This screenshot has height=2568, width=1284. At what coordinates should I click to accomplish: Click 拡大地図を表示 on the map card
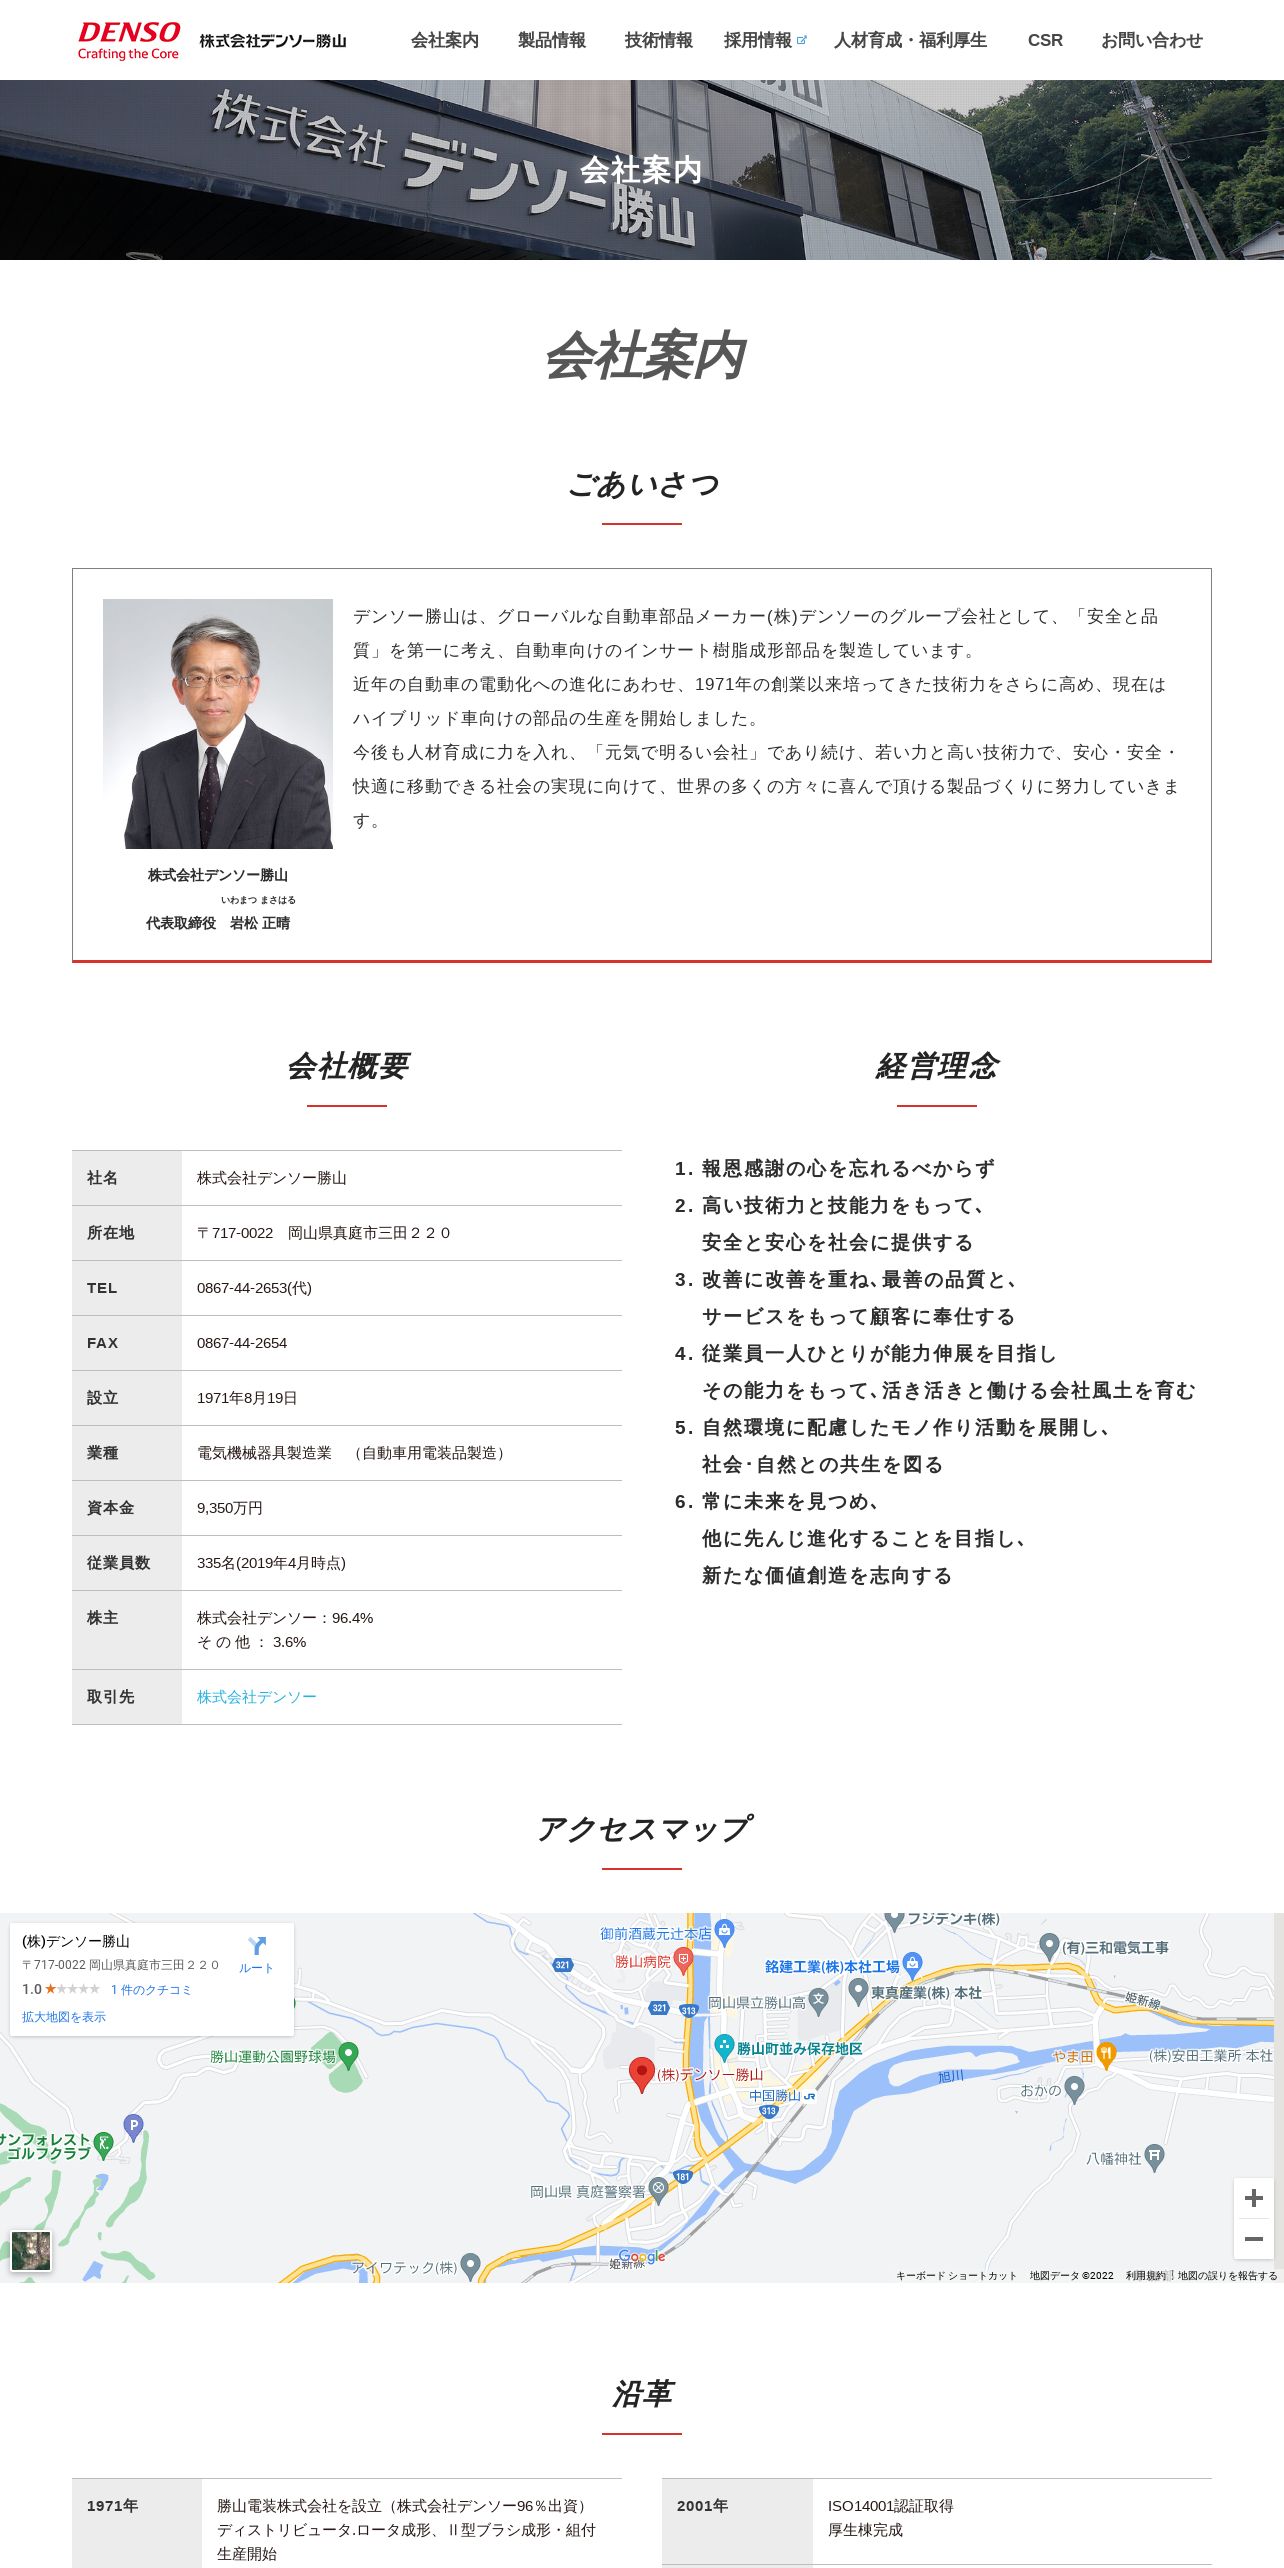(x=64, y=2016)
